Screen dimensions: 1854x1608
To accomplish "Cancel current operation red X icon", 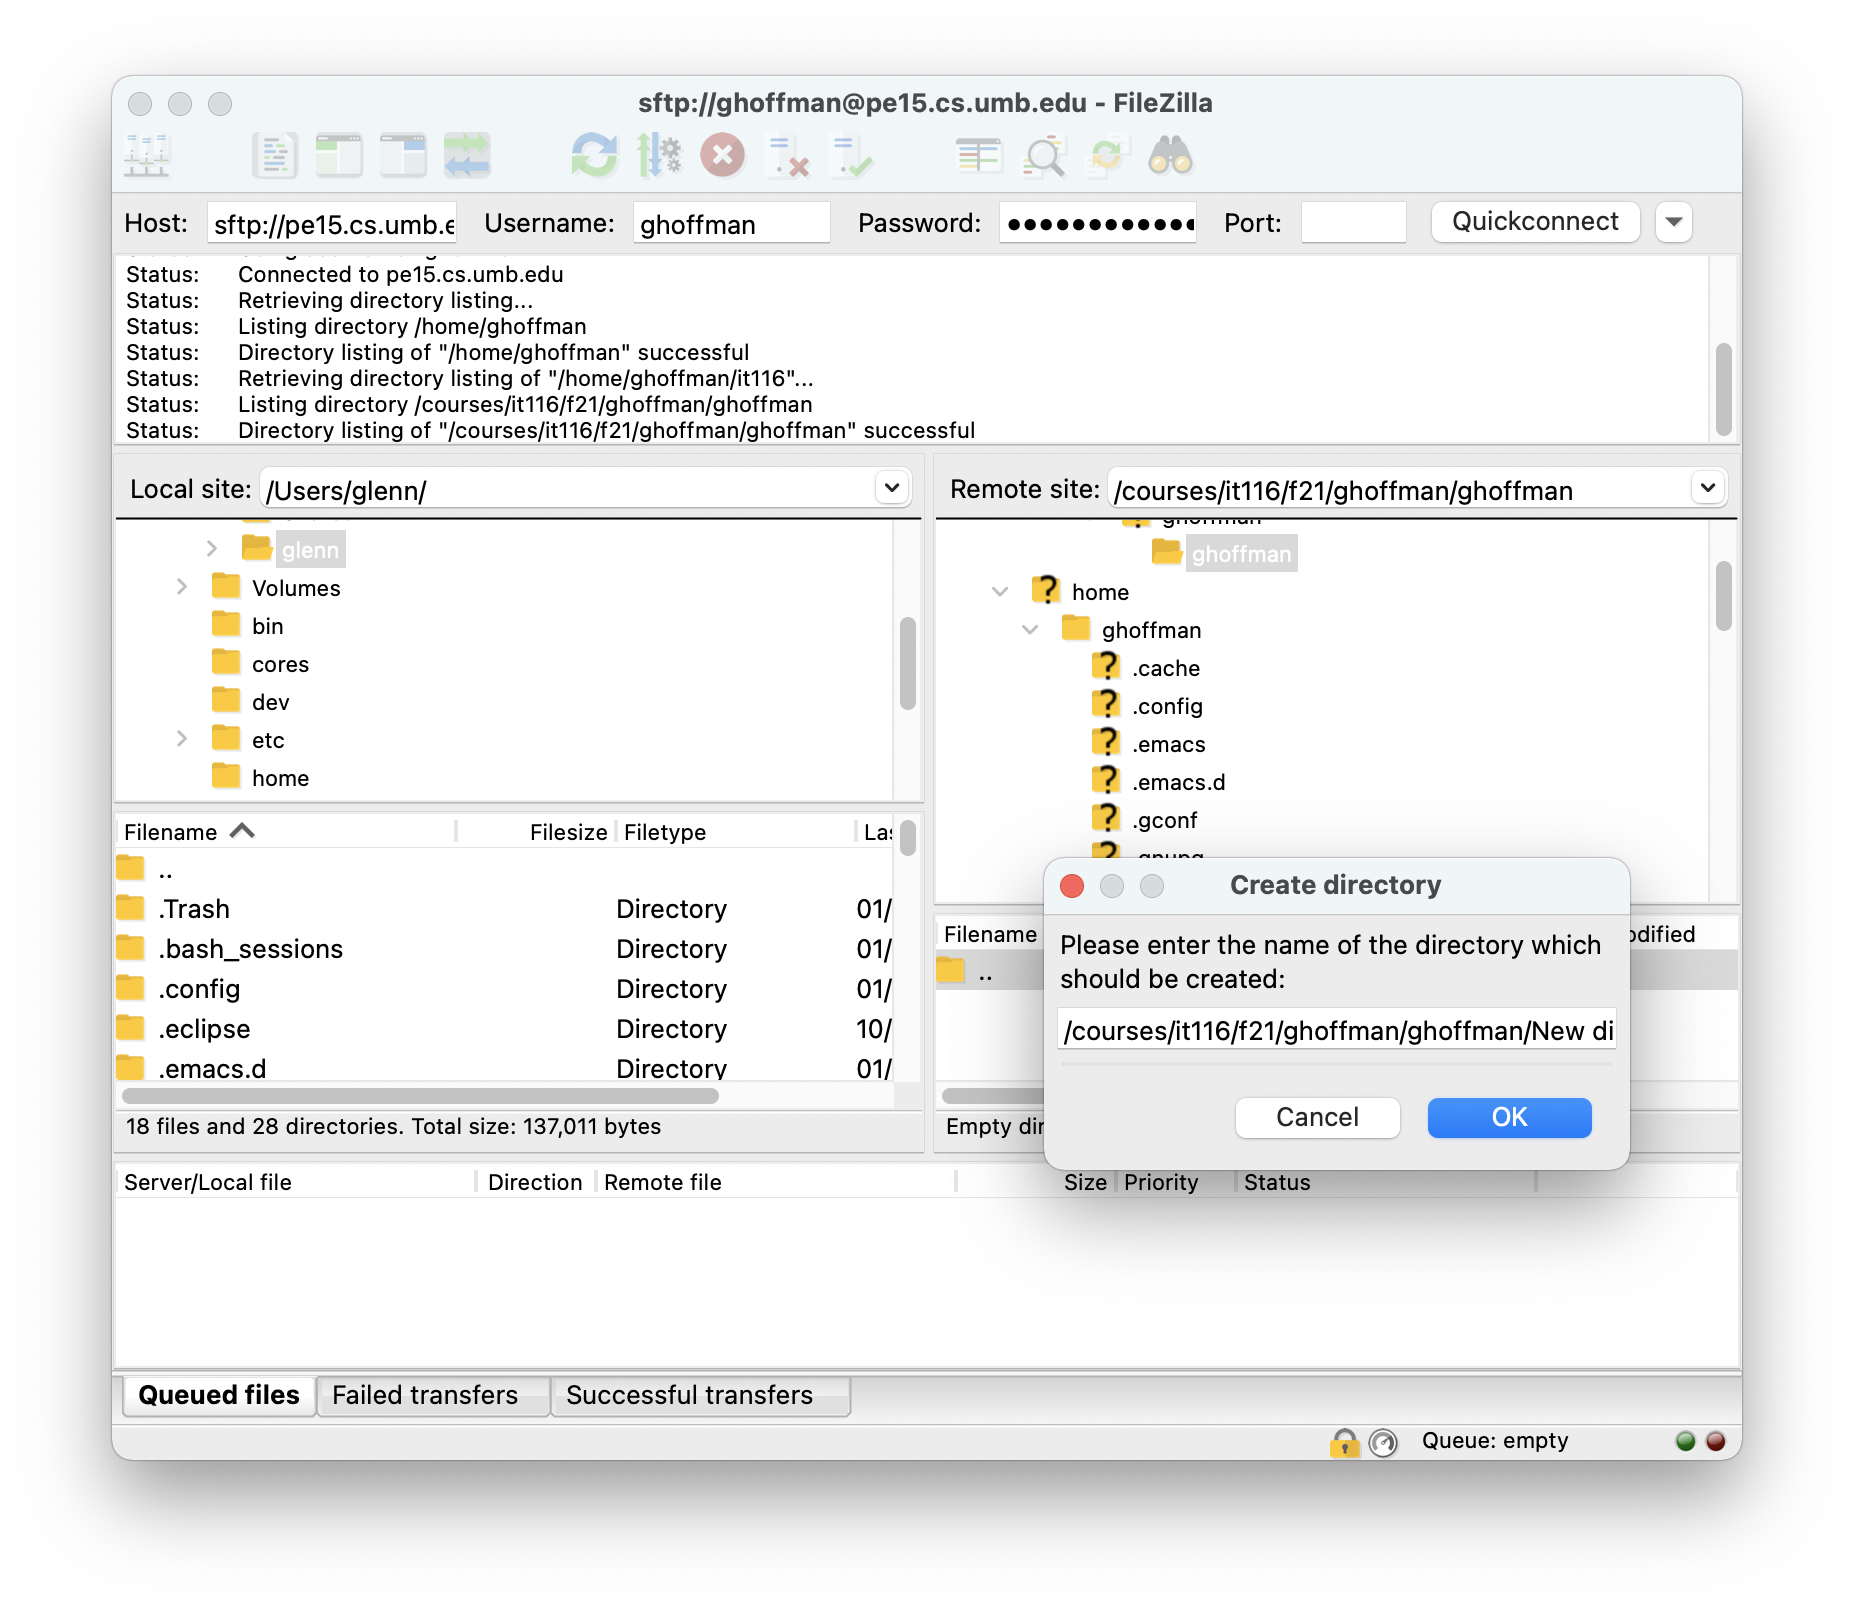I will tap(723, 156).
